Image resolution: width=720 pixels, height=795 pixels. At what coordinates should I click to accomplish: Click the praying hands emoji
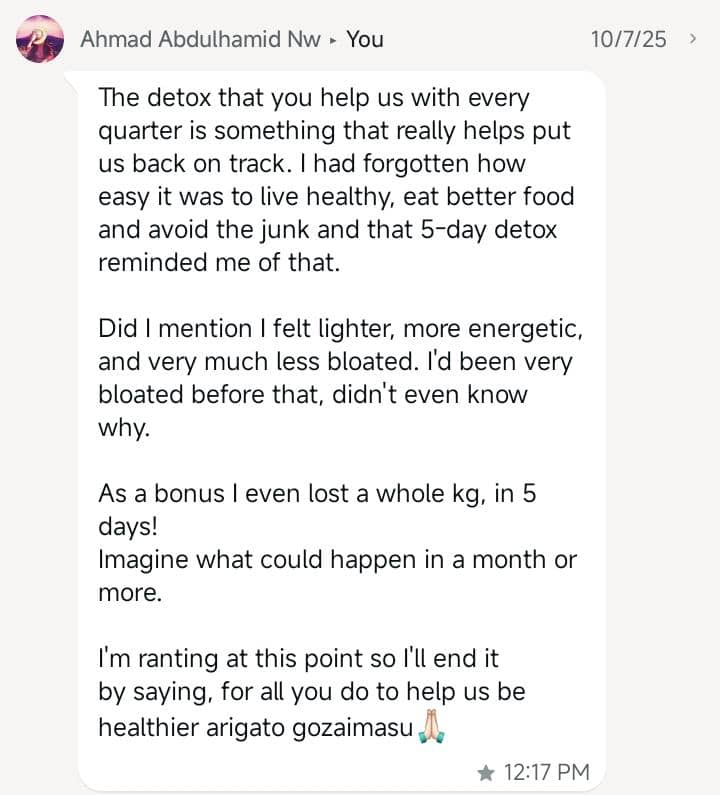point(433,727)
